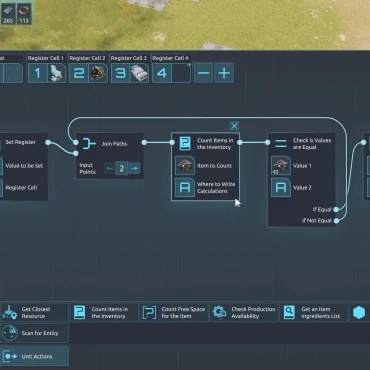Screen dimensions: 370x370
Task: Click the If Not Equal output connector
Action: 336,220
